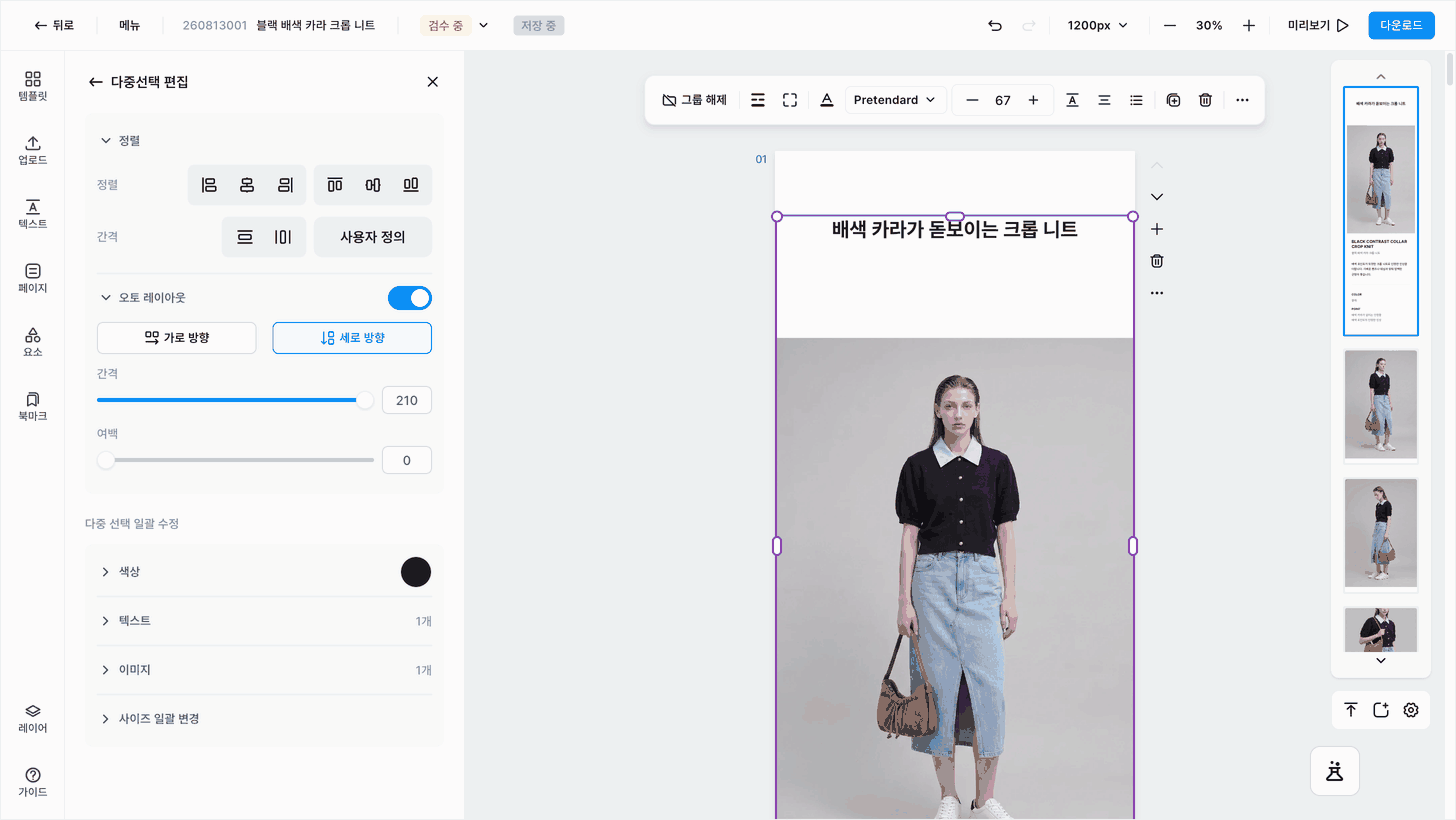1456x820 pixels.
Task: Align selection to the top edge
Action: pos(335,185)
